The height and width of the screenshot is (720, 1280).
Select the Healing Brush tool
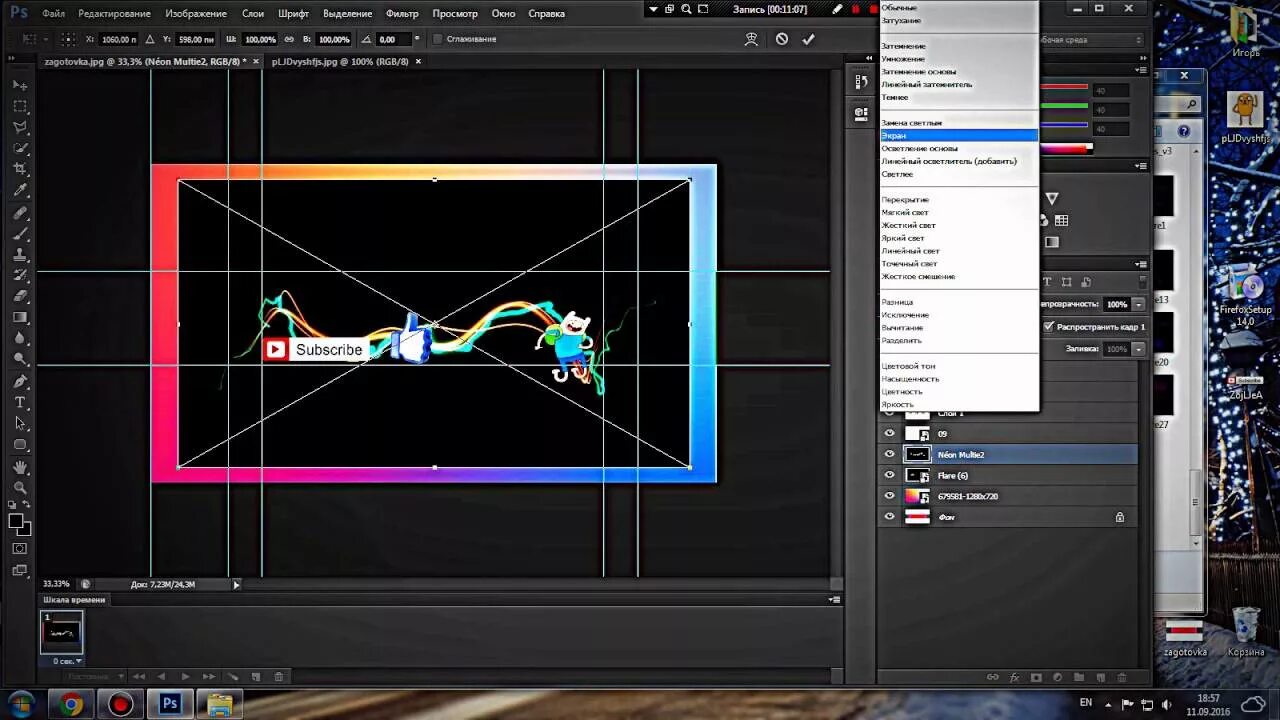(20, 213)
